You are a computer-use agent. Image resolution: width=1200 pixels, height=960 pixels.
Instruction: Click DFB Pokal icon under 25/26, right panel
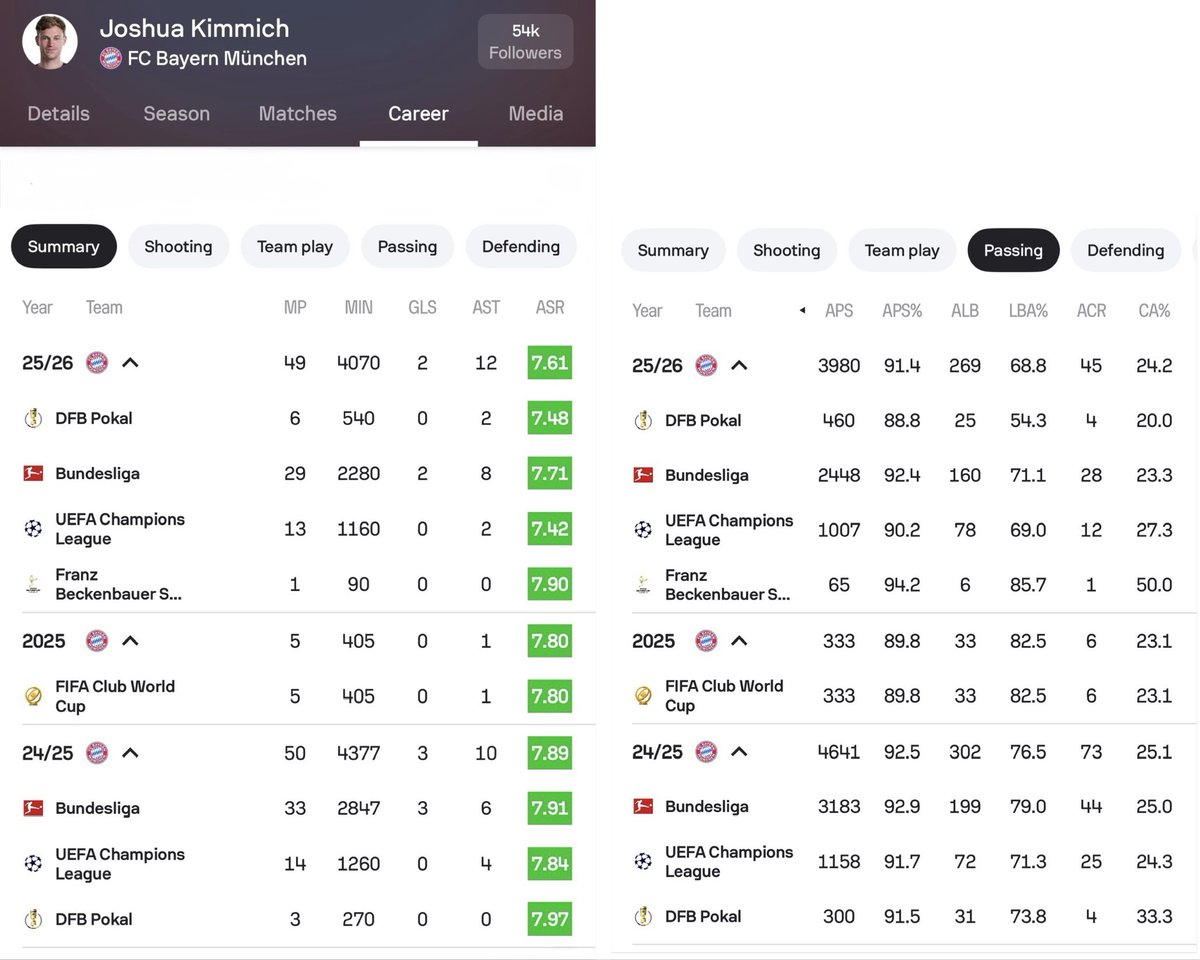(x=643, y=420)
